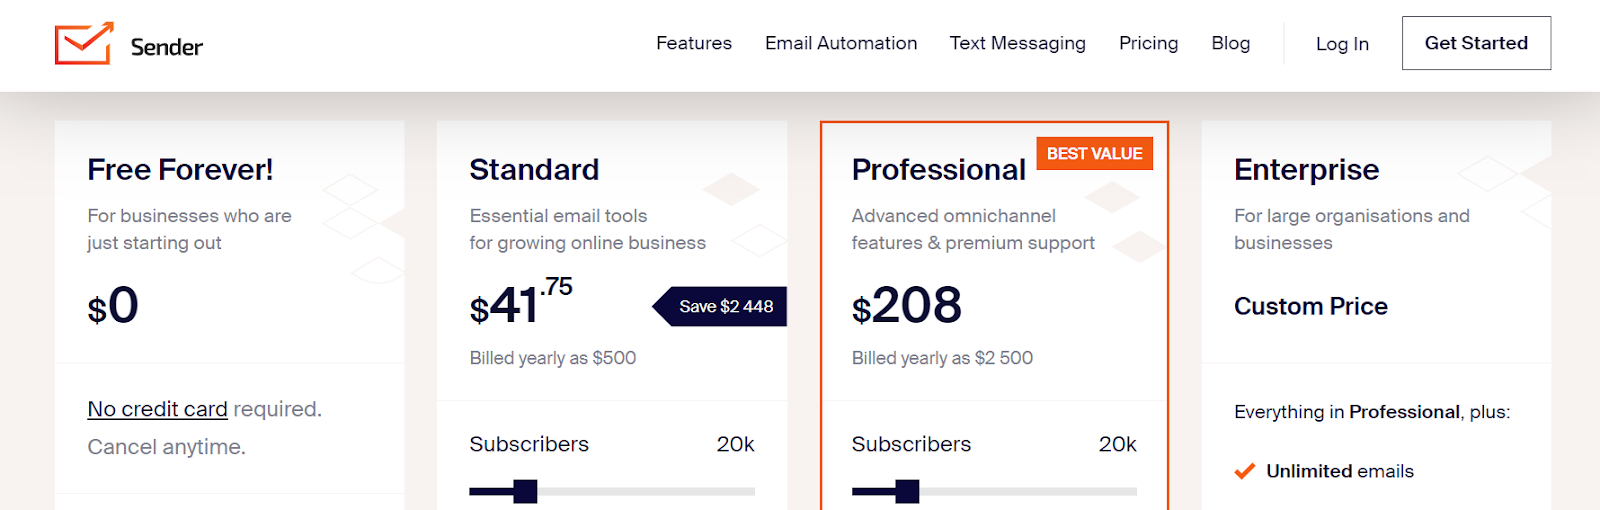Click the Log In link
The image size is (1600, 510).
point(1342,44)
